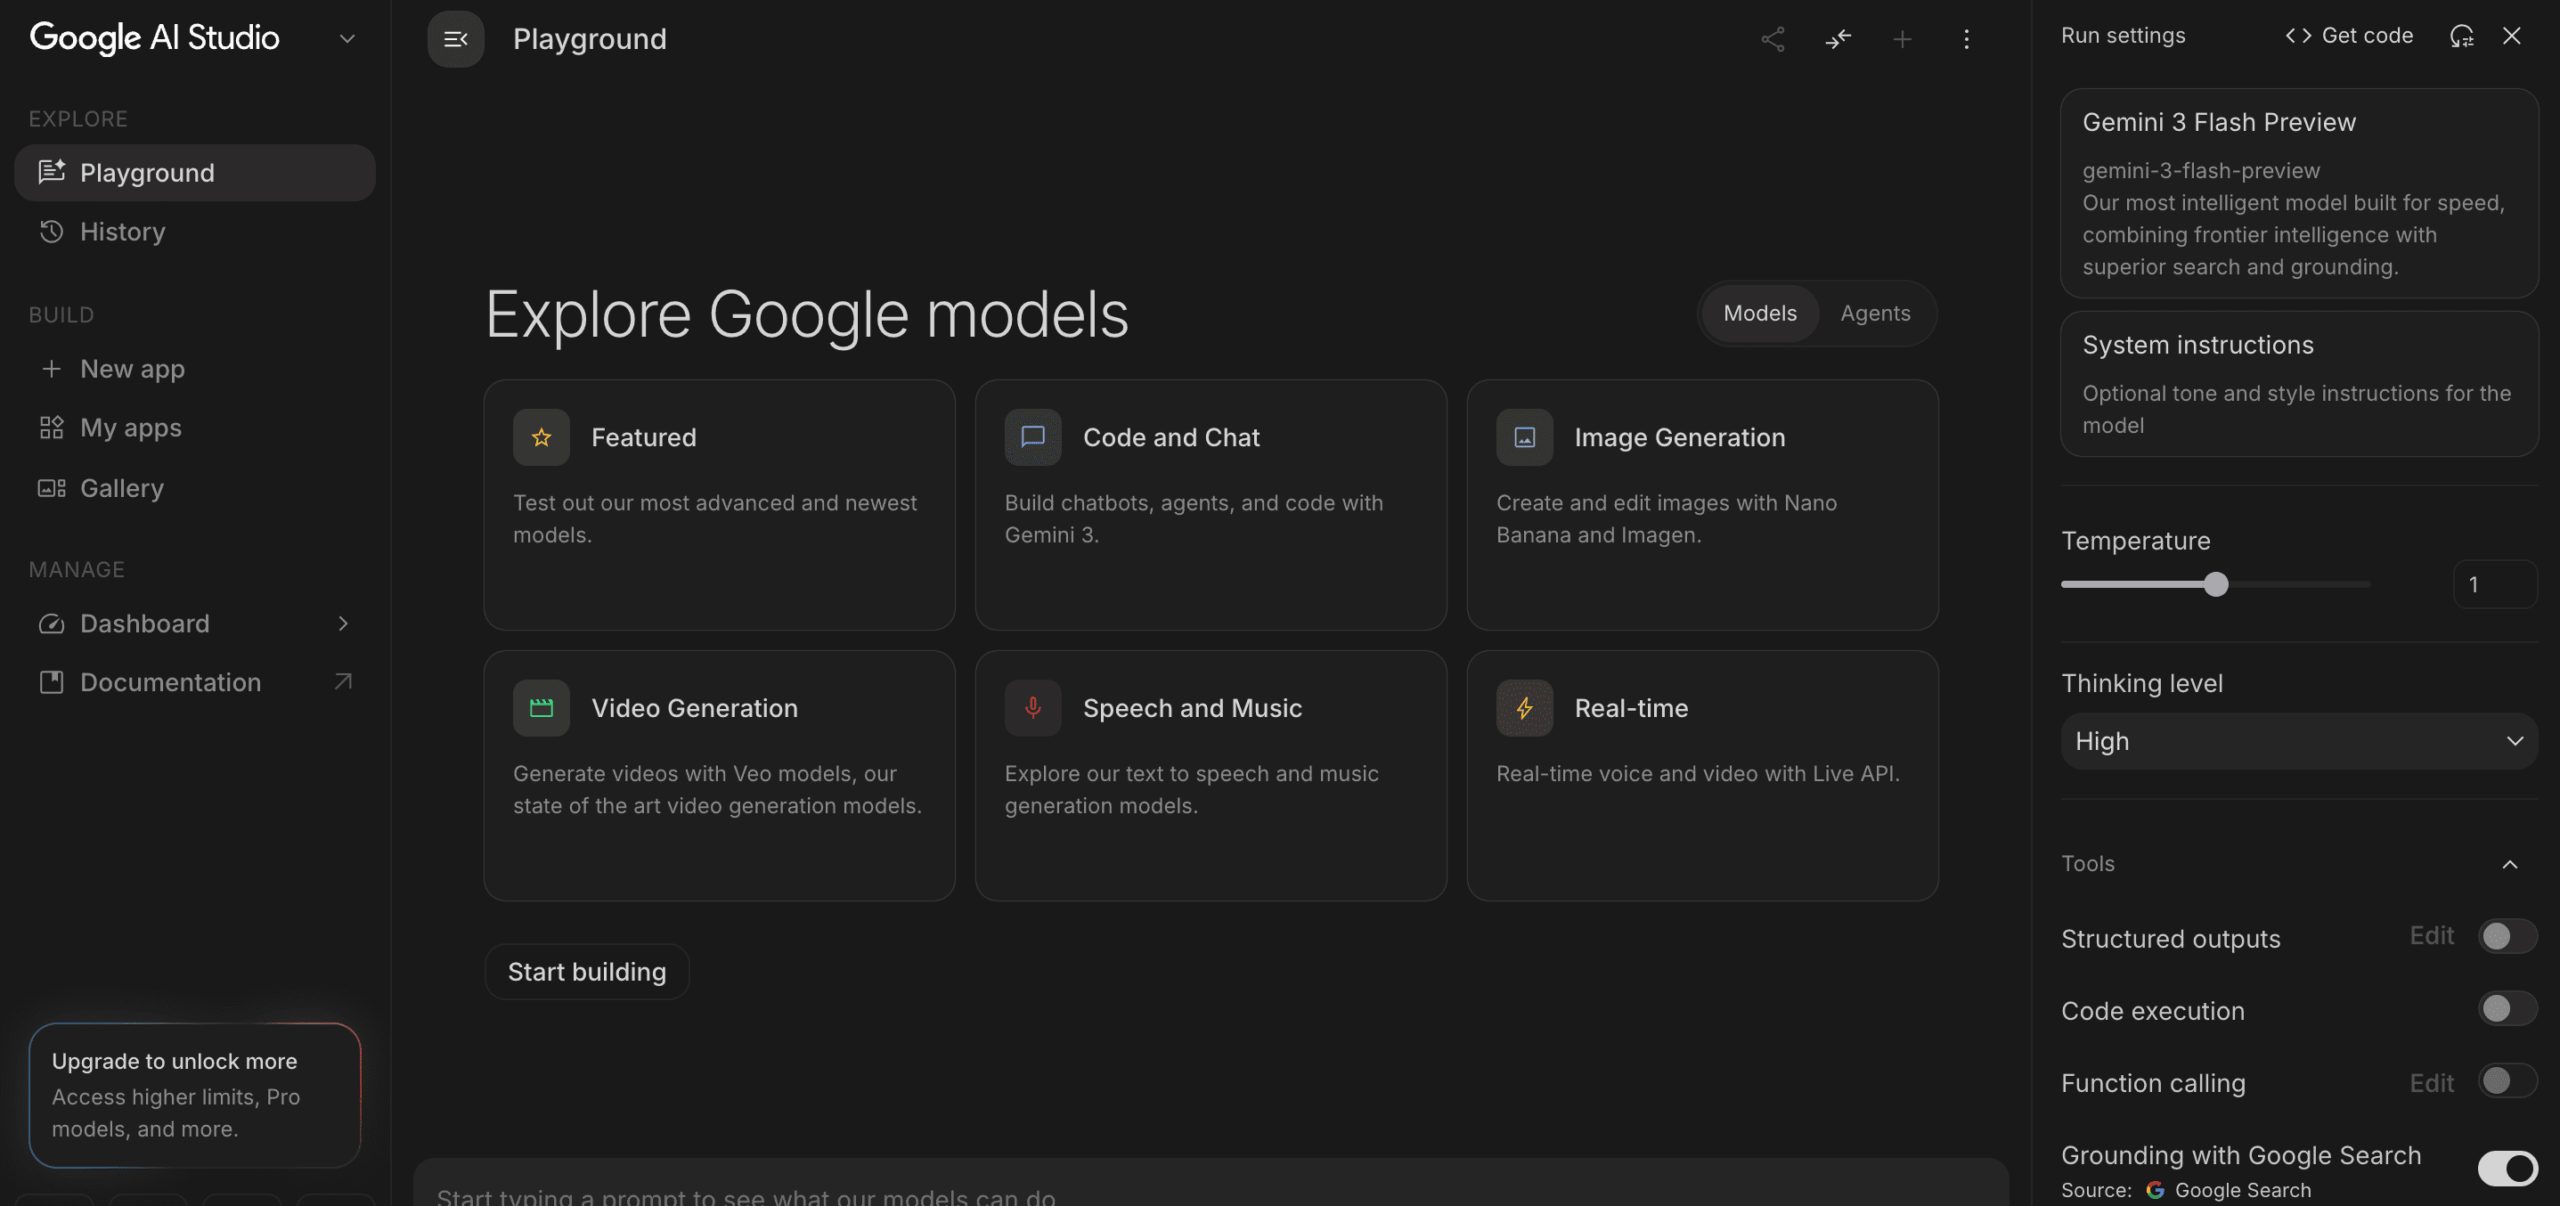This screenshot has width=2560, height=1206.
Task: Click the Playground sidebar icon
Action: click(51, 172)
